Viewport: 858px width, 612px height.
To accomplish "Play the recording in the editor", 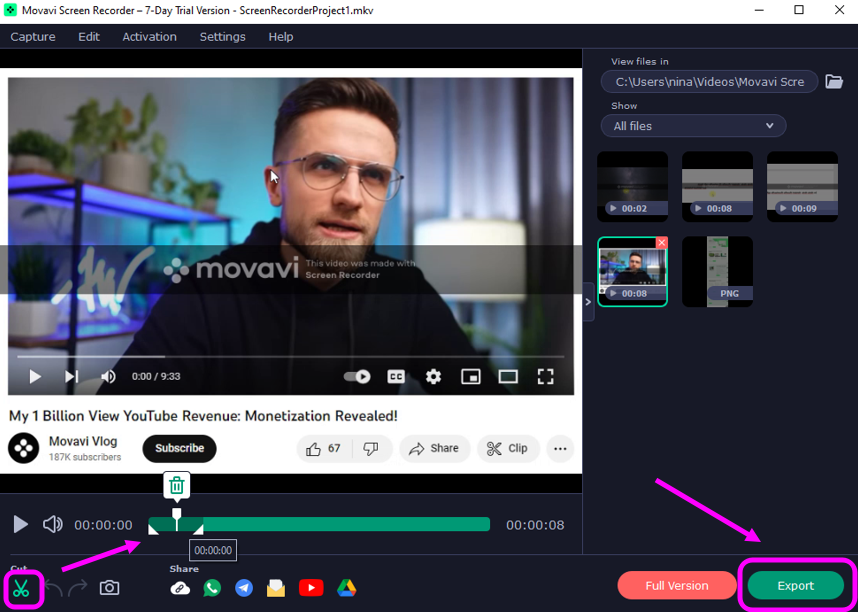I will click(21, 524).
